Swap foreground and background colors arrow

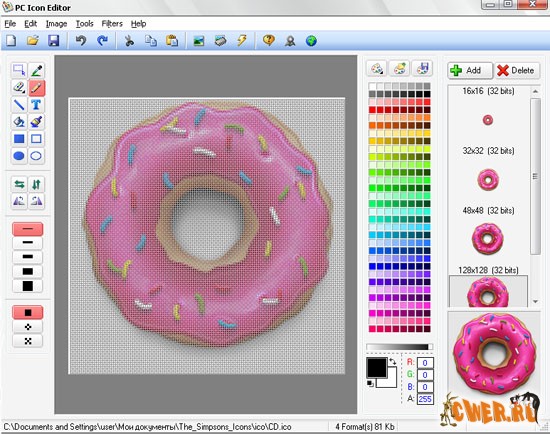(393, 361)
